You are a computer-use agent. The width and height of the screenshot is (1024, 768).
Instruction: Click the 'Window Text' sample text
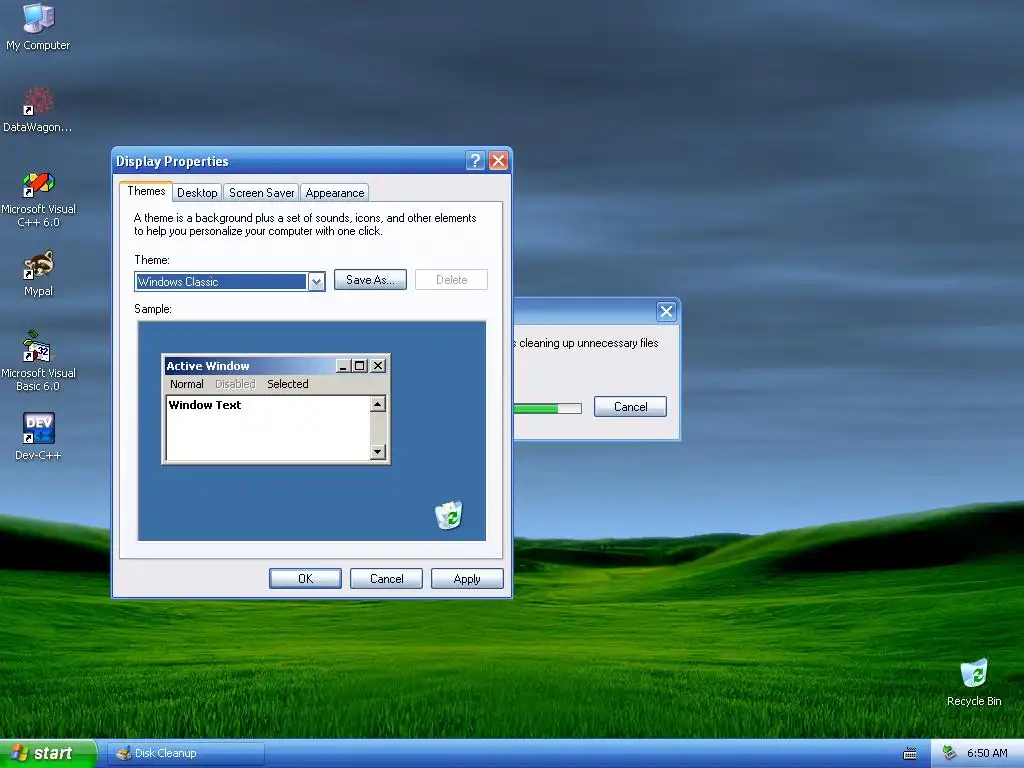tap(205, 405)
